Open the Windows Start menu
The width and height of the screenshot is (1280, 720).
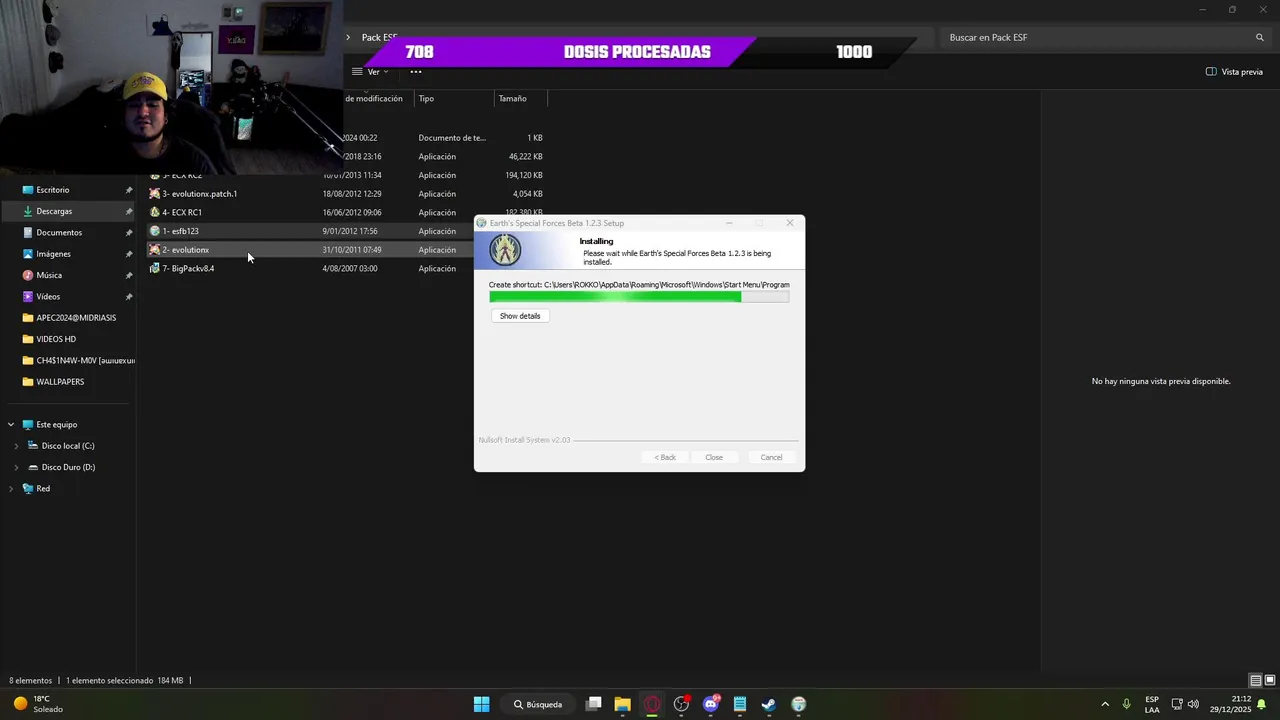[481, 704]
